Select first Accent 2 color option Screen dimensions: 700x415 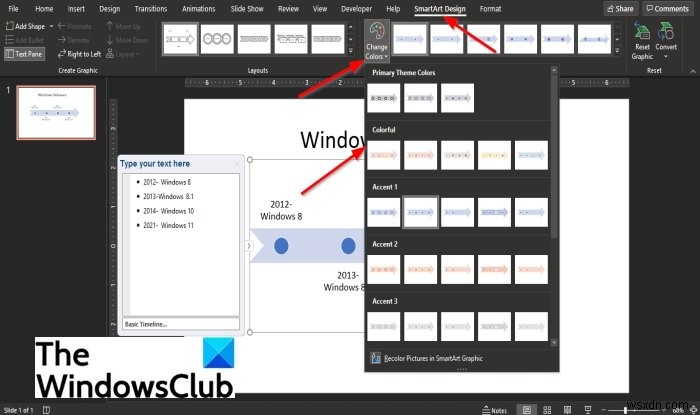coord(384,270)
